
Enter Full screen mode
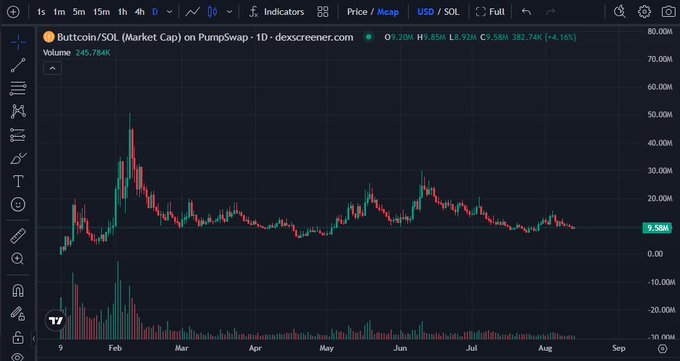[490, 12]
